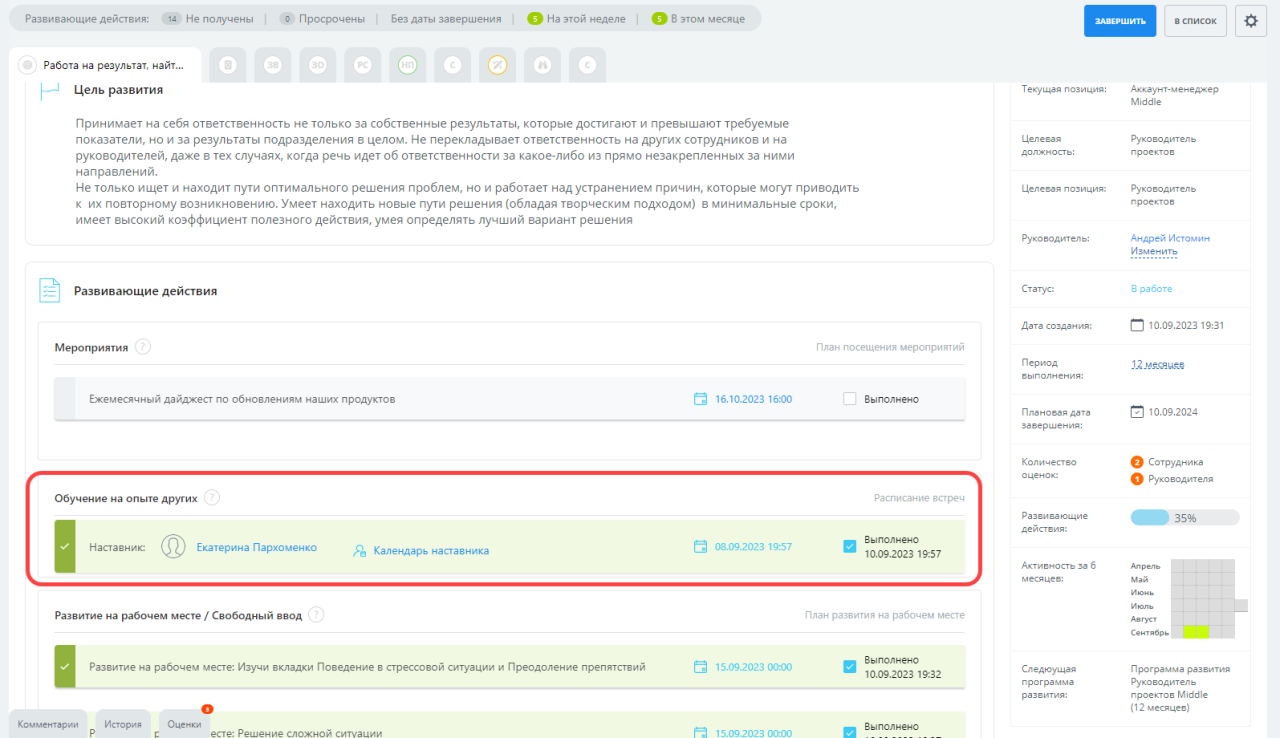Open the С tab right after НП
The width and height of the screenshot is (1280, 738).
click(x=453, y=65)
